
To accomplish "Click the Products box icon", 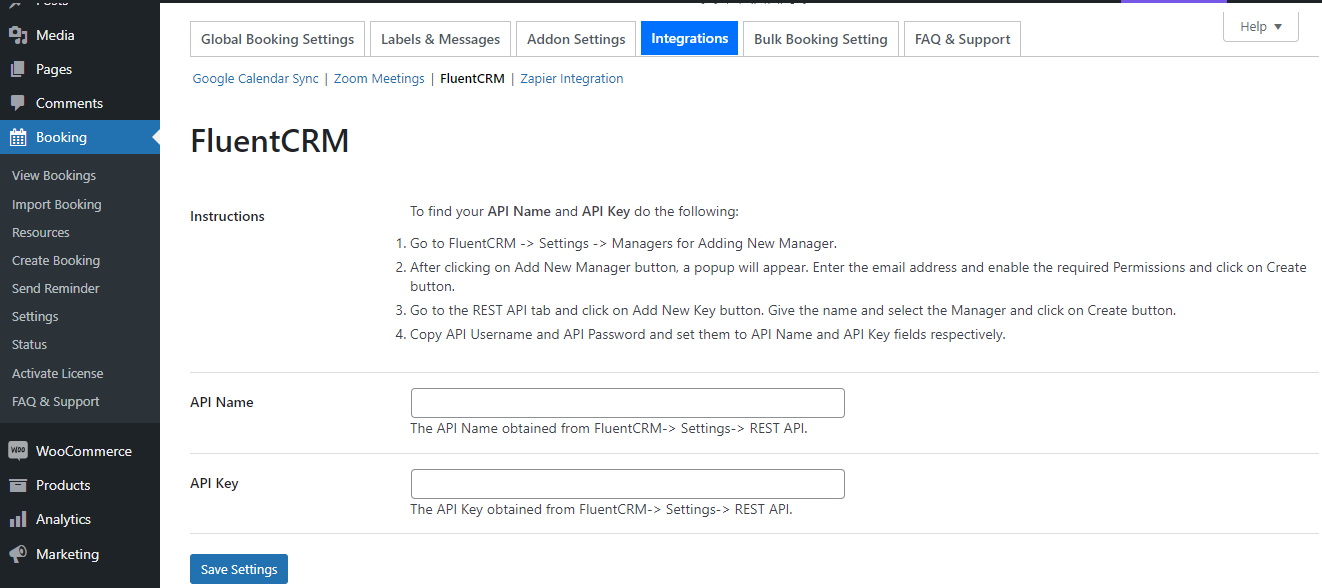I will [18, 485].
